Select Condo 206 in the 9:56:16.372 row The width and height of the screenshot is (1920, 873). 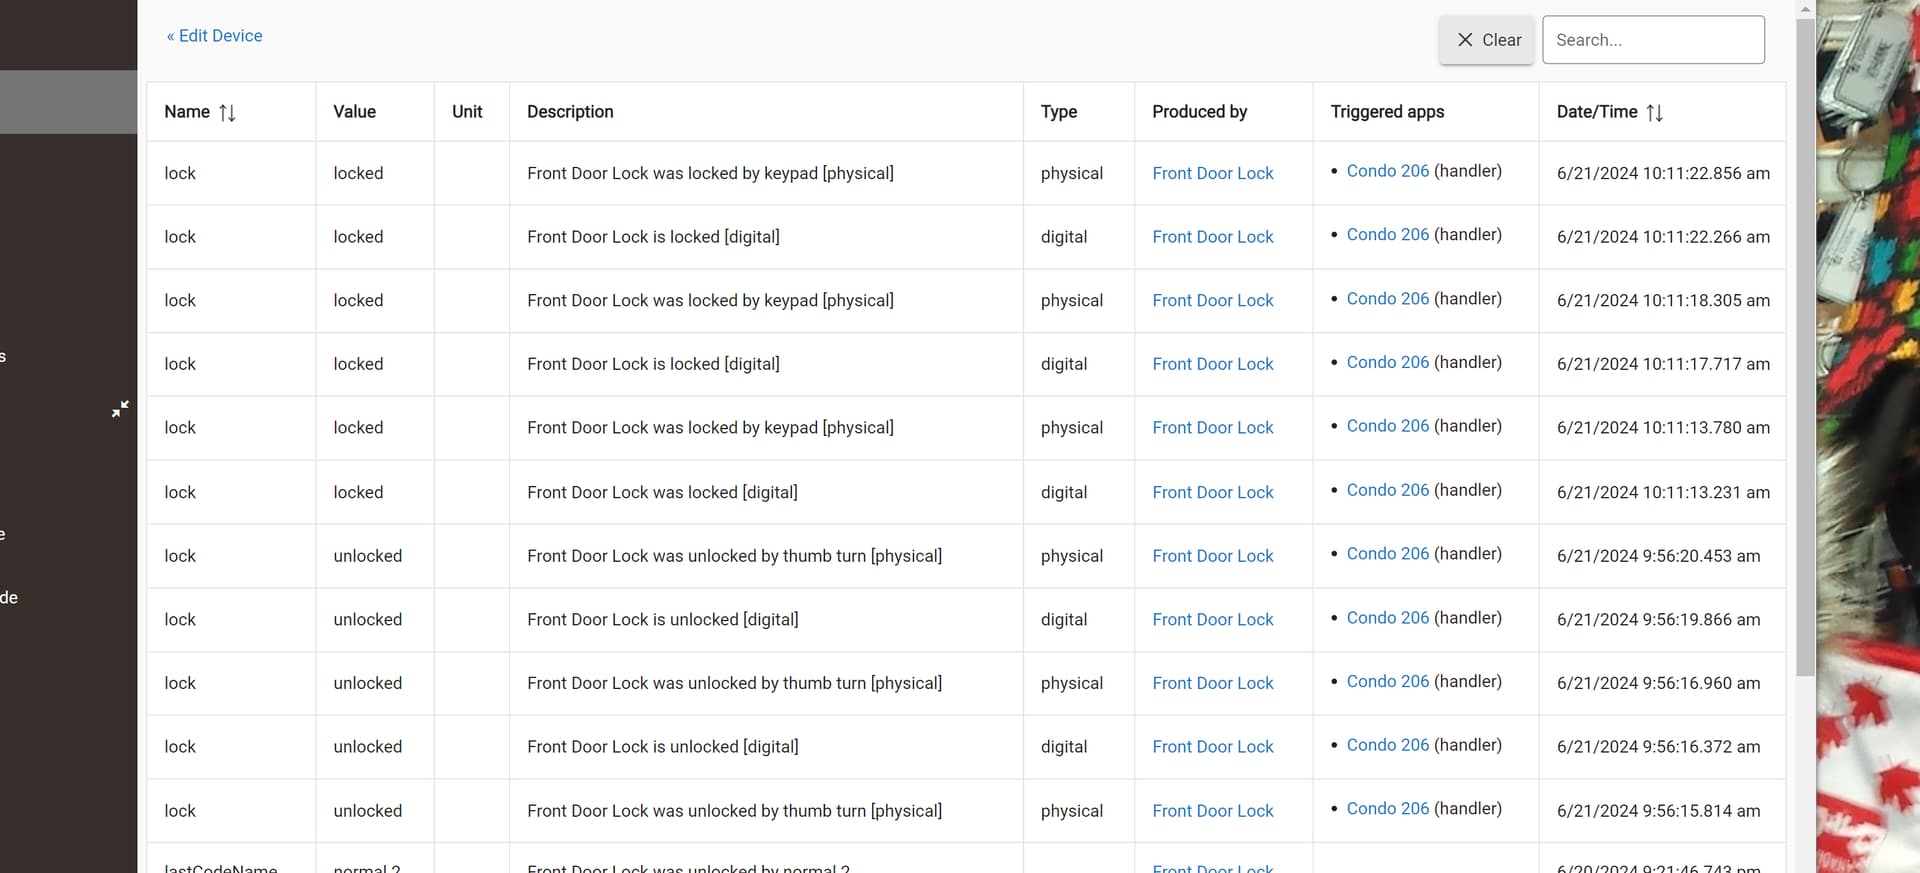click(x=1387, y=745)
